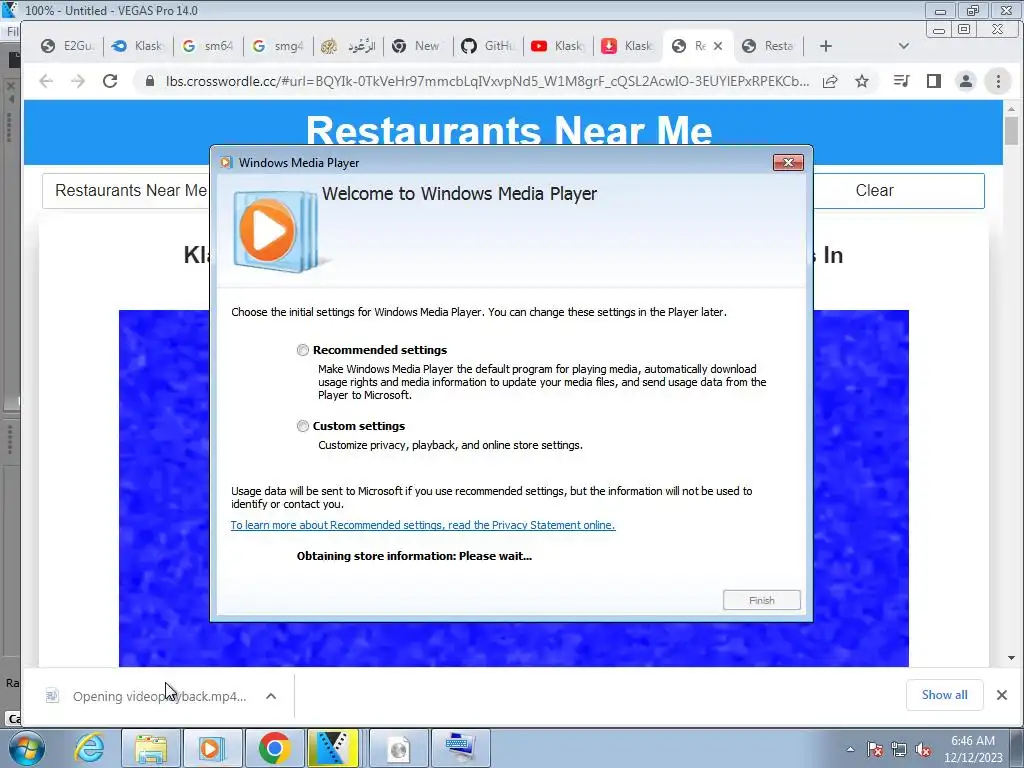The height and width of the screenshot is (768, 1024).
Task: Expand the videoplayback.mp4 download options chevron
Action: (271, 696)
